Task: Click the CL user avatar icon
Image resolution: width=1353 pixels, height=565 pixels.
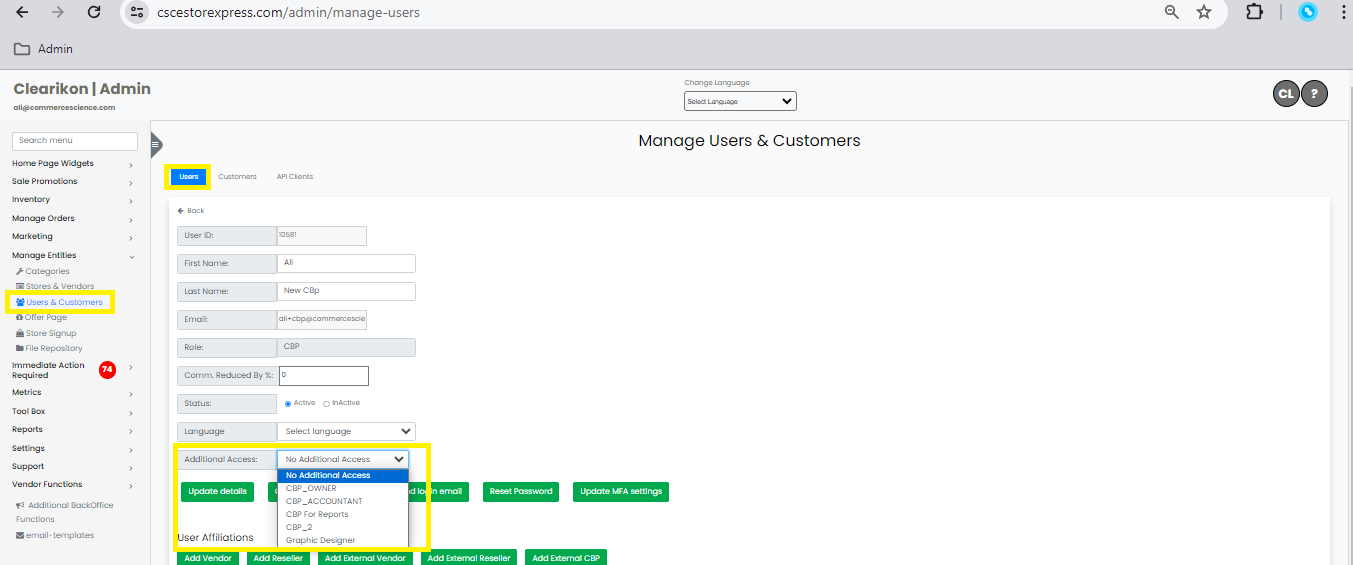Action: tap(1286, 94)
